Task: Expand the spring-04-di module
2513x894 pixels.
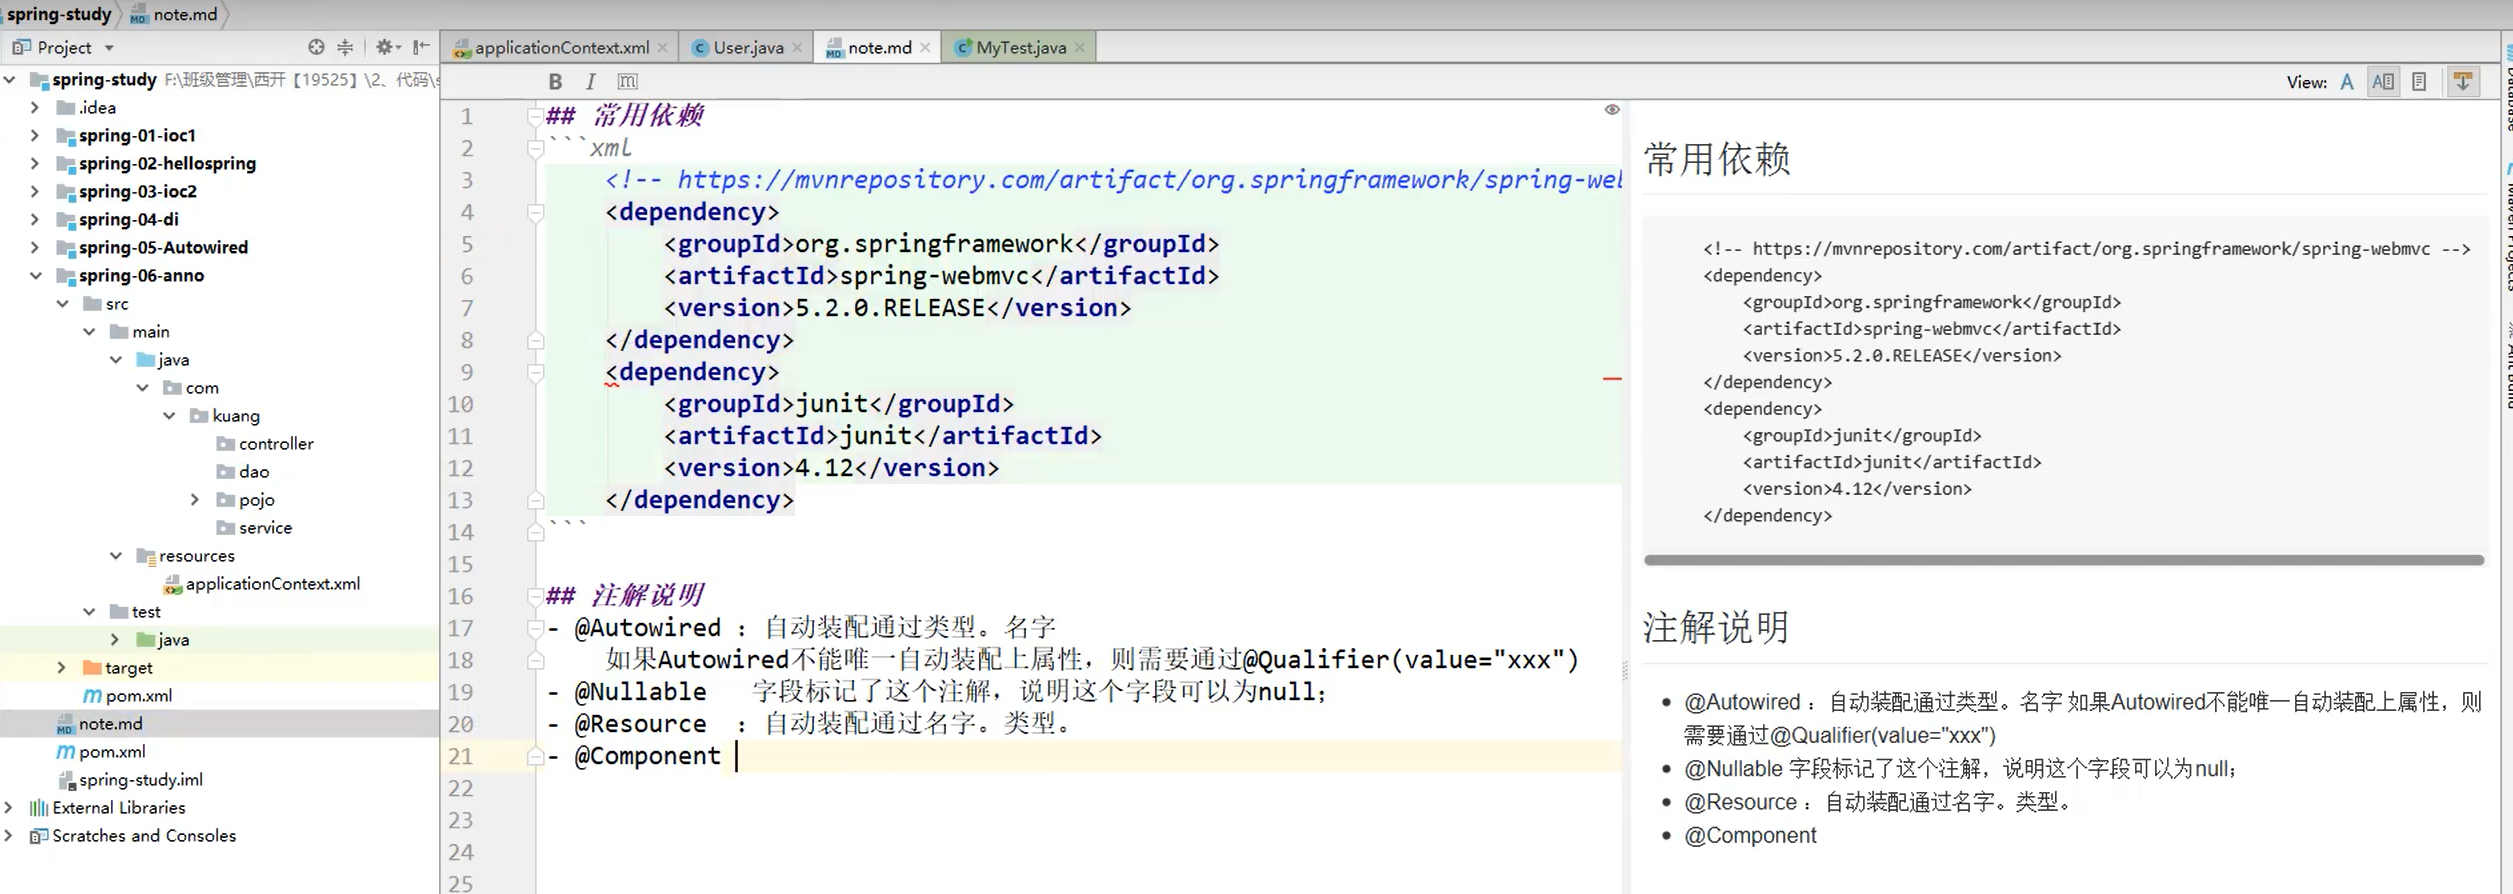Action: tap(35, 219)
